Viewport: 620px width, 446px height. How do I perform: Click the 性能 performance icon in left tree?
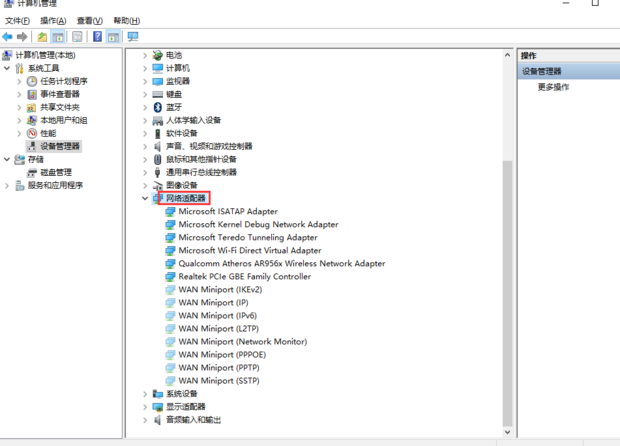[x=32, y=133]
